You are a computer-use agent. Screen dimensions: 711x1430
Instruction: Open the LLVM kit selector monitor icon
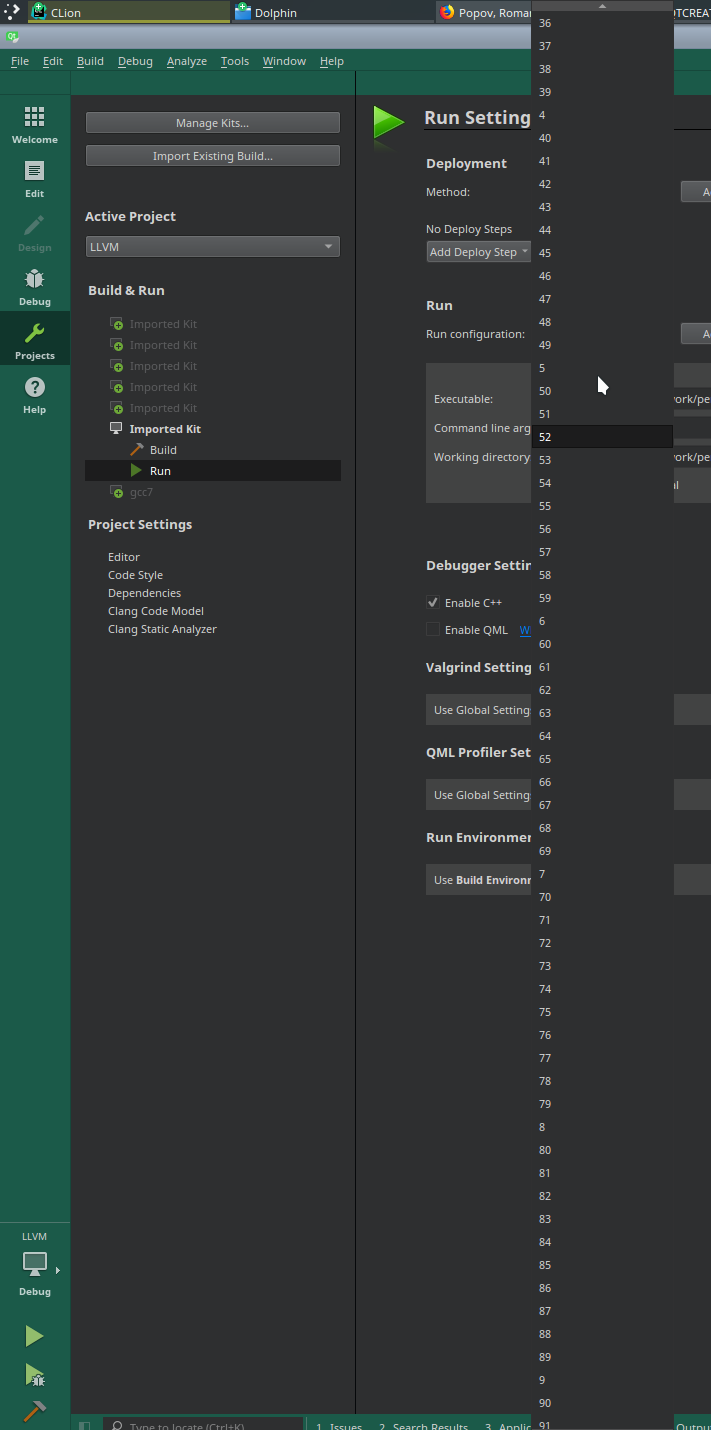pyautogui.click(x=35, y=1264)
